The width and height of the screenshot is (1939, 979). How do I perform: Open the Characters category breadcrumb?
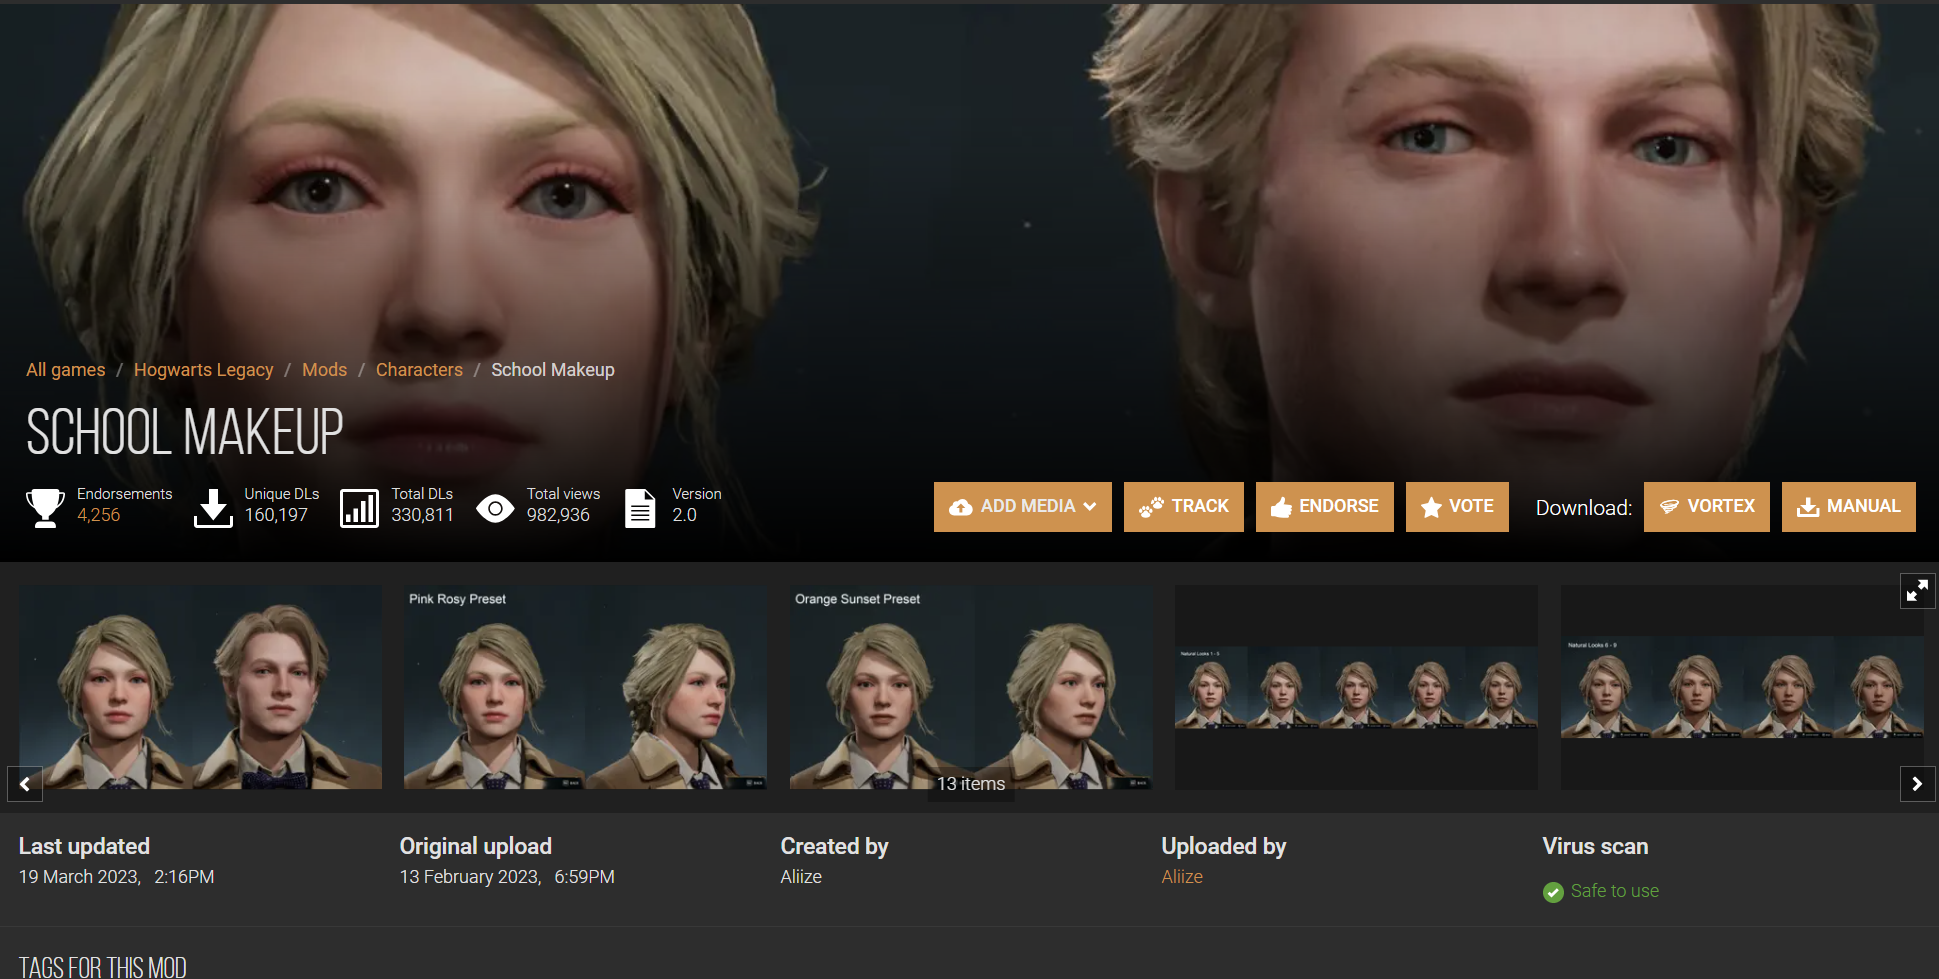(419, 370)
